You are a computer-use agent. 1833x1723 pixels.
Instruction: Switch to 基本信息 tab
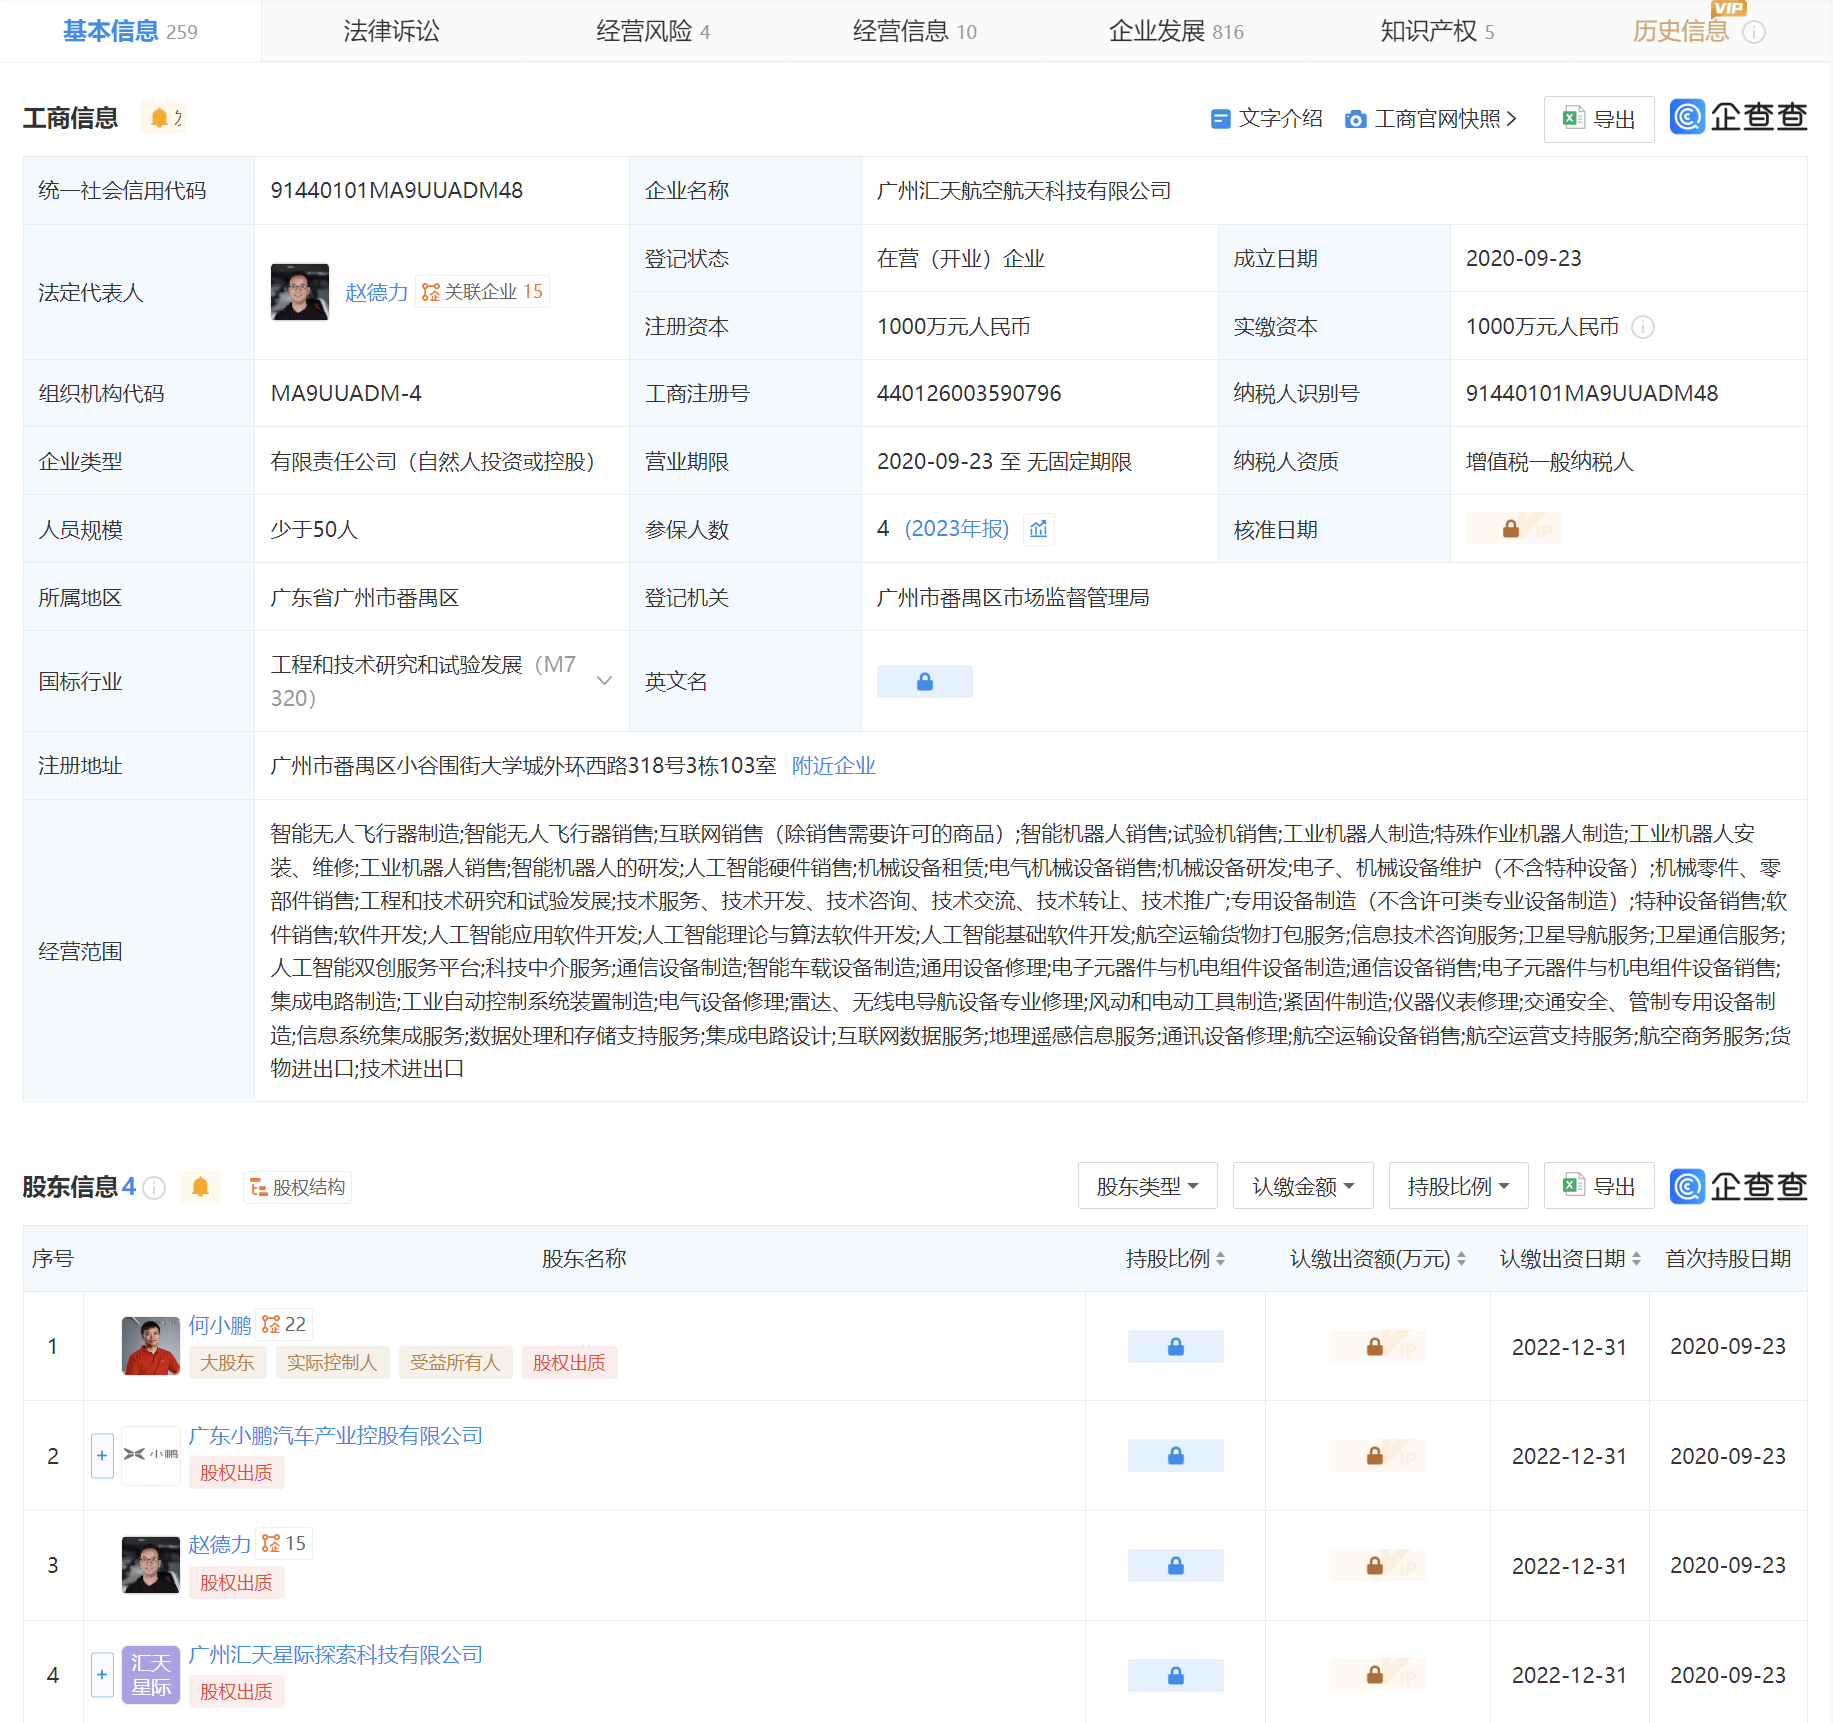pos(130,32)
